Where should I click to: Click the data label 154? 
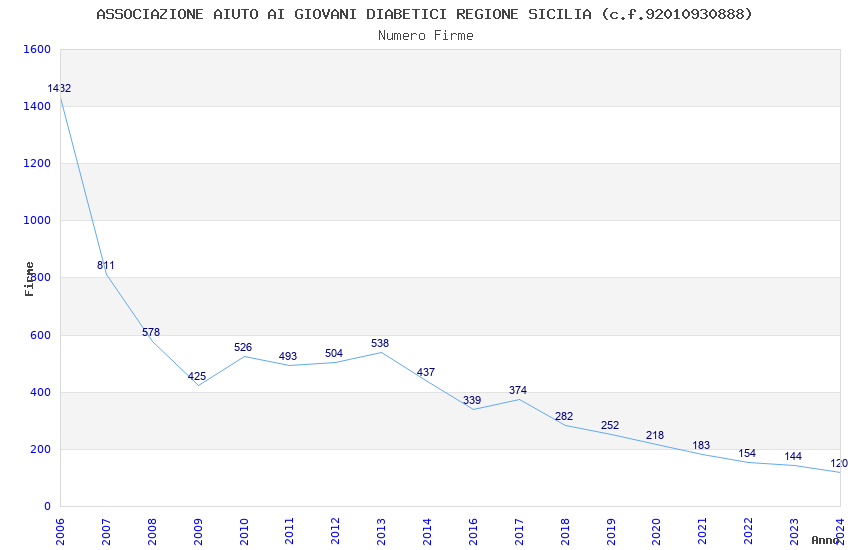coord(747,454)
